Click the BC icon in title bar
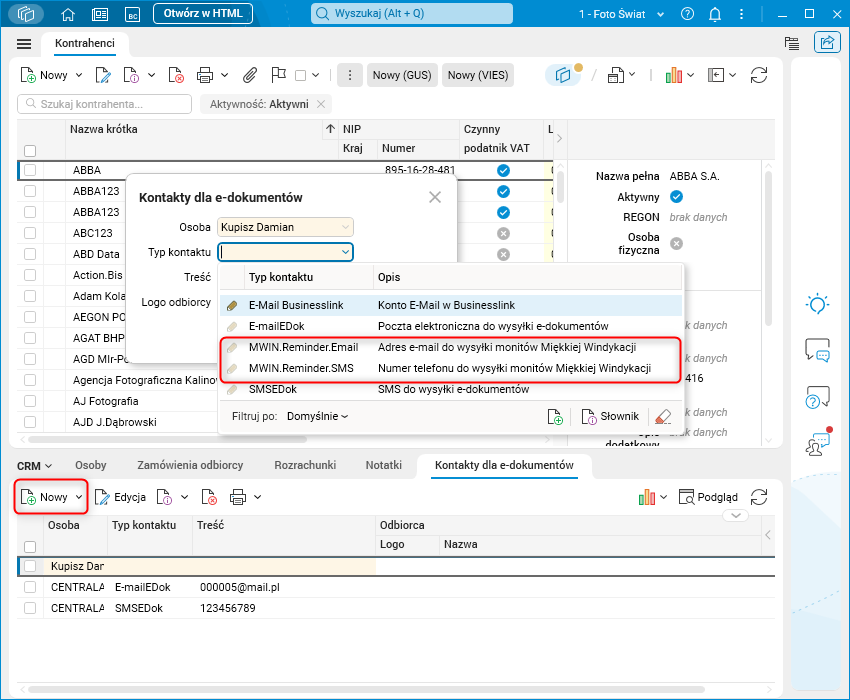 (133, 15)
